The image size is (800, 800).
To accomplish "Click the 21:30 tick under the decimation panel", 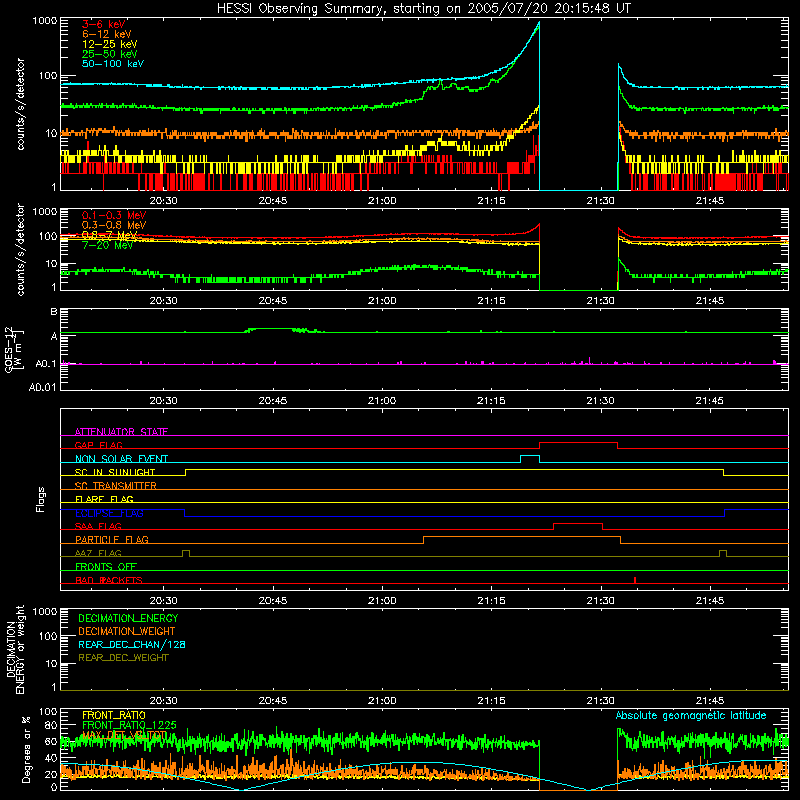I will coord(601,701).
